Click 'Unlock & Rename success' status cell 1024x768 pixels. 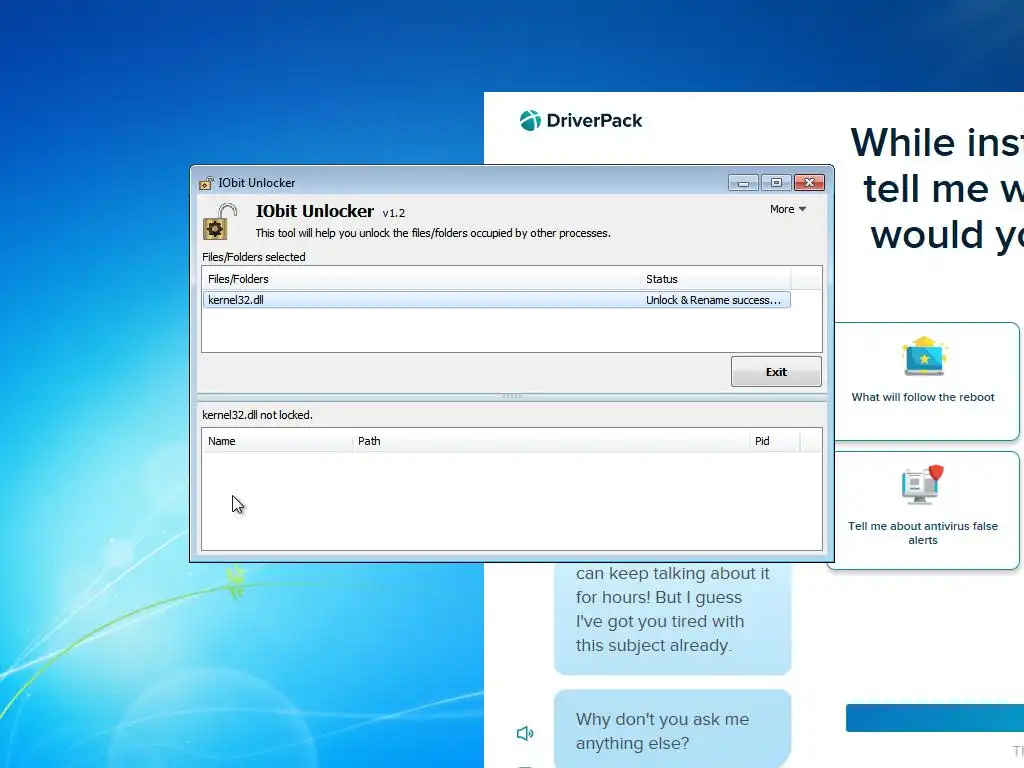713,300
